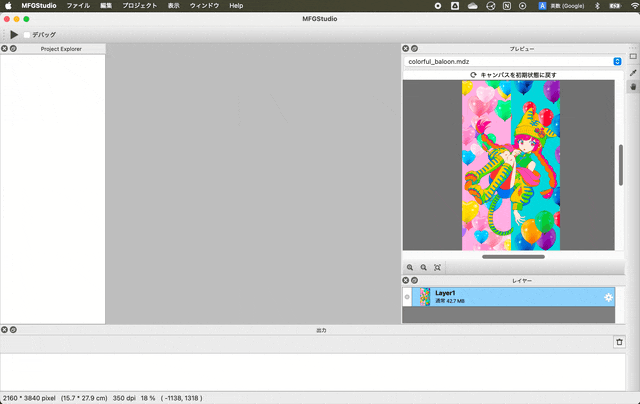Select the eyedropper tool in side toolbar
This screenshot has height=404, width=640.
[632, 72]
